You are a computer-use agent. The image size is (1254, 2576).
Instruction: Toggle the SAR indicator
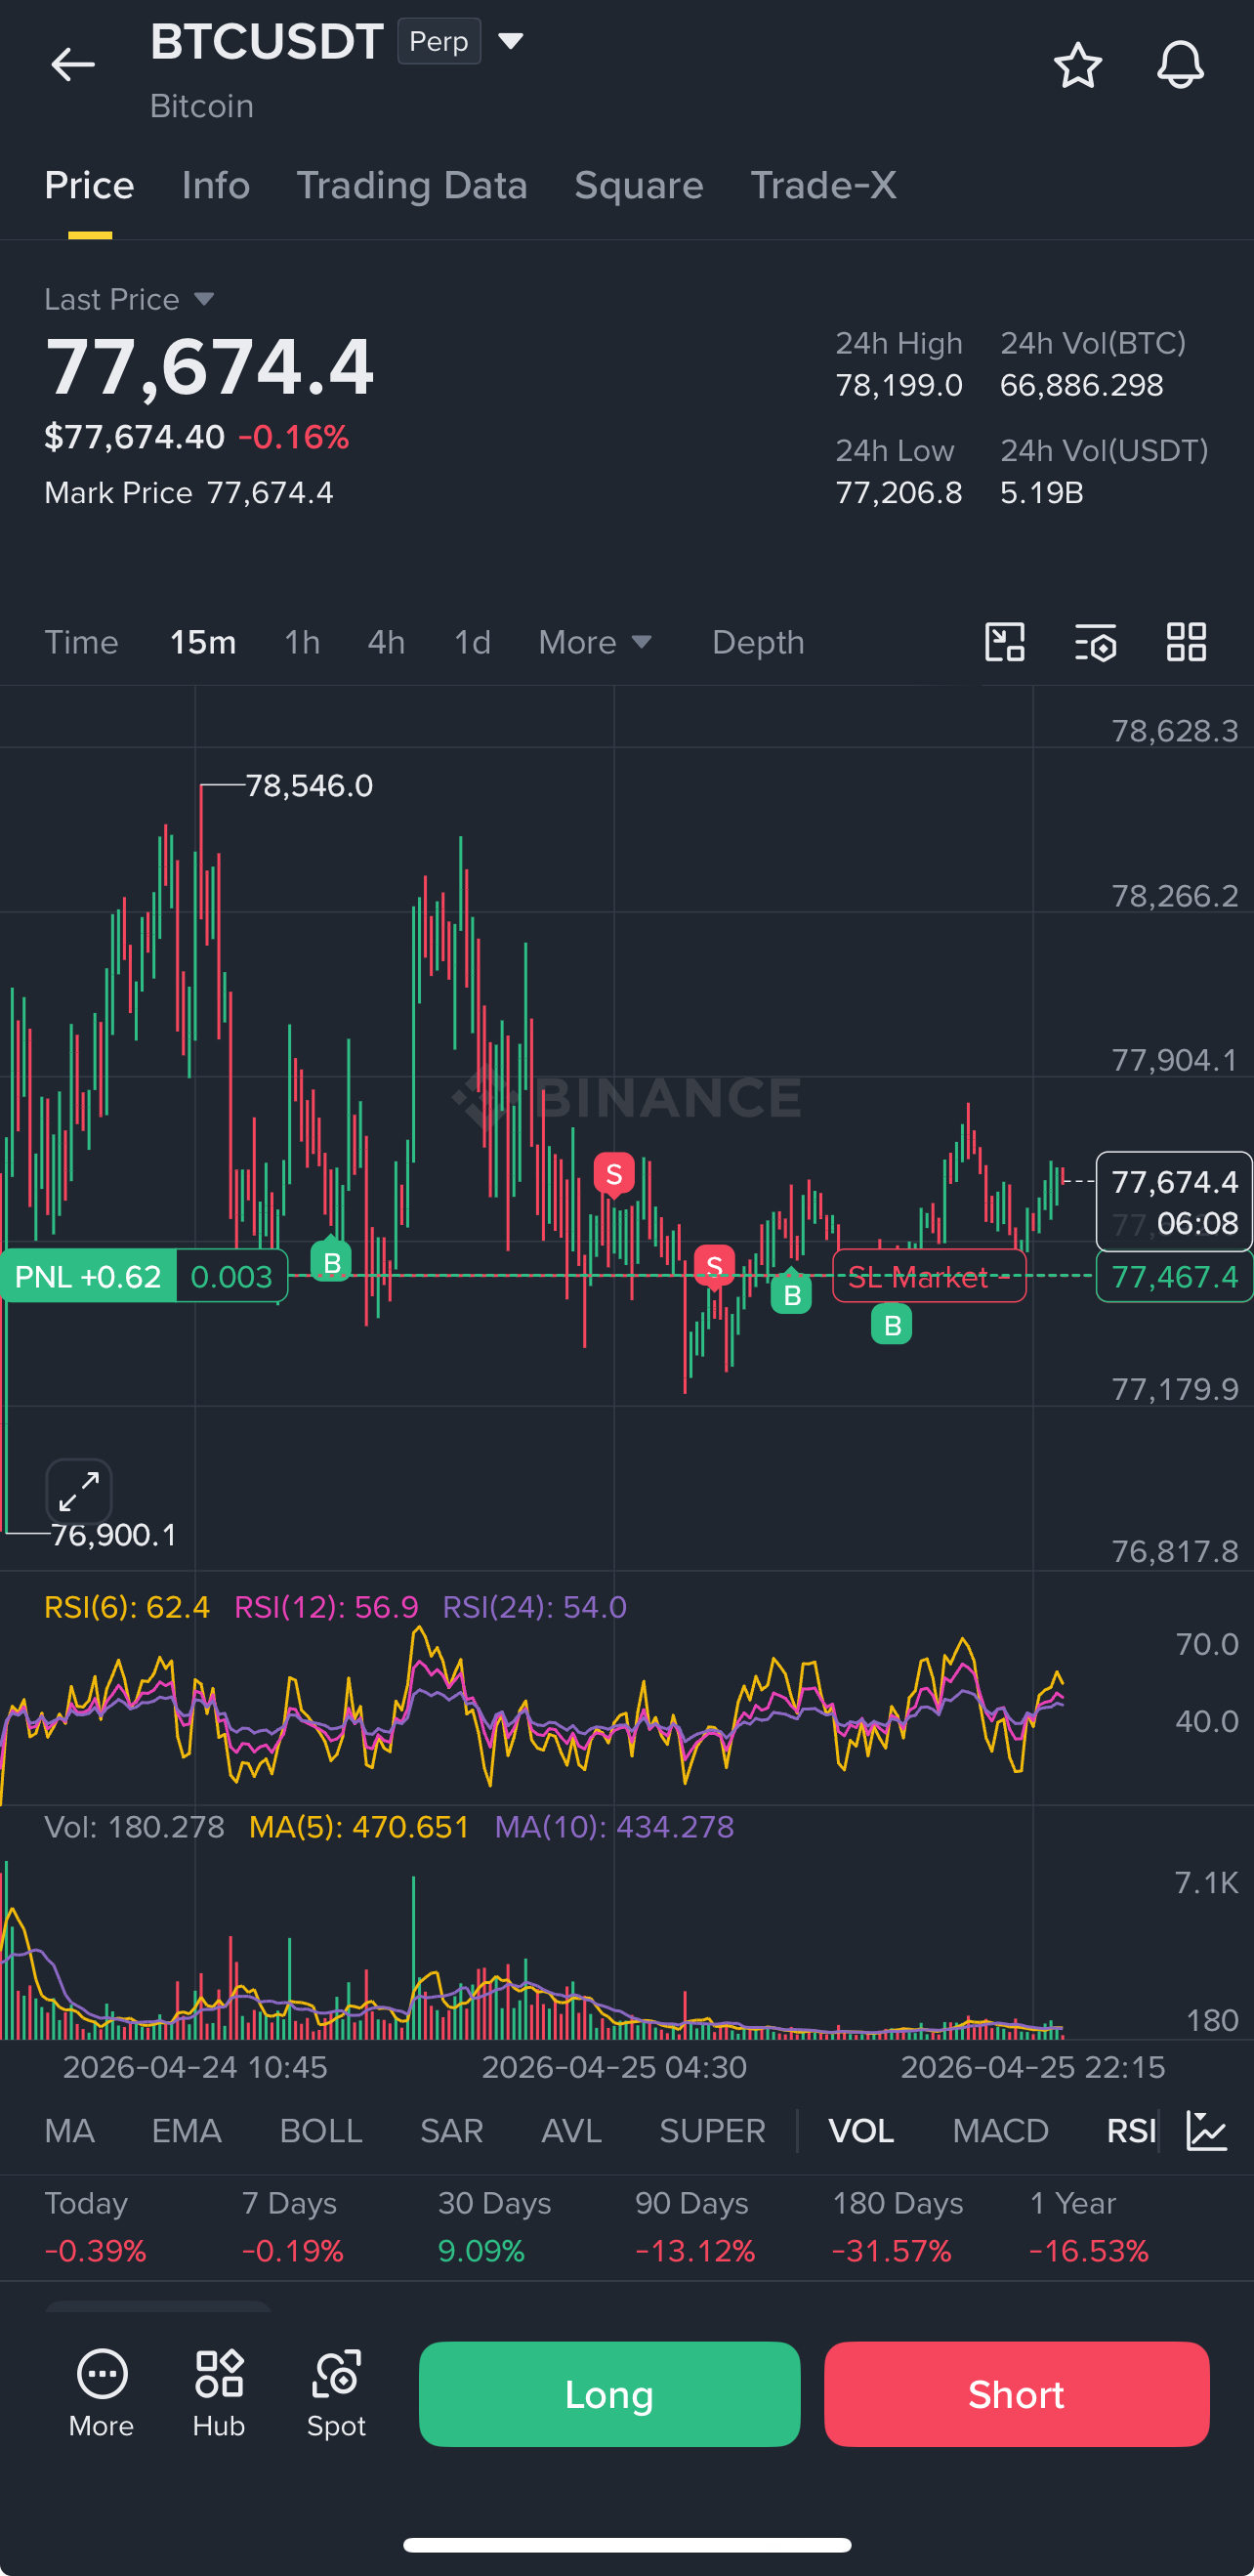pos(452,2131)
